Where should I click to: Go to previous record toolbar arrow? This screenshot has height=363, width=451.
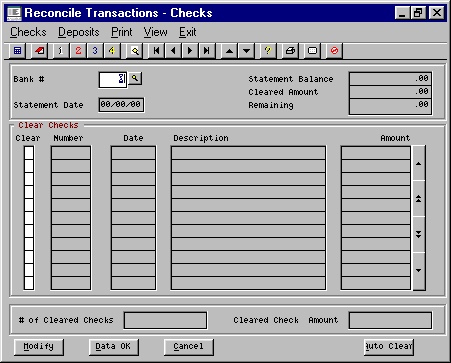173,51
